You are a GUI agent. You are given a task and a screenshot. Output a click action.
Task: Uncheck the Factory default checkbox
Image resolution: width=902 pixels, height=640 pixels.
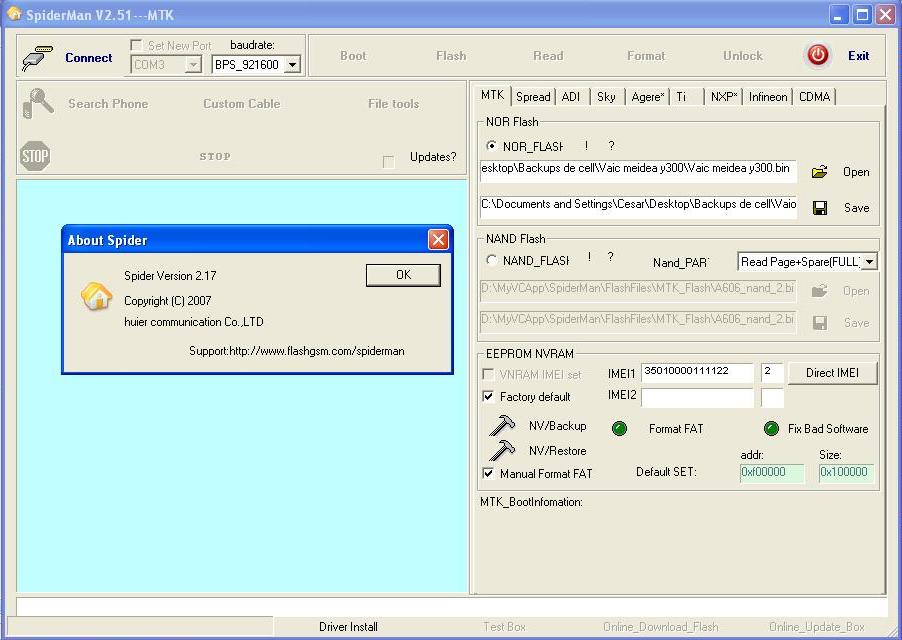coord(488,396)
